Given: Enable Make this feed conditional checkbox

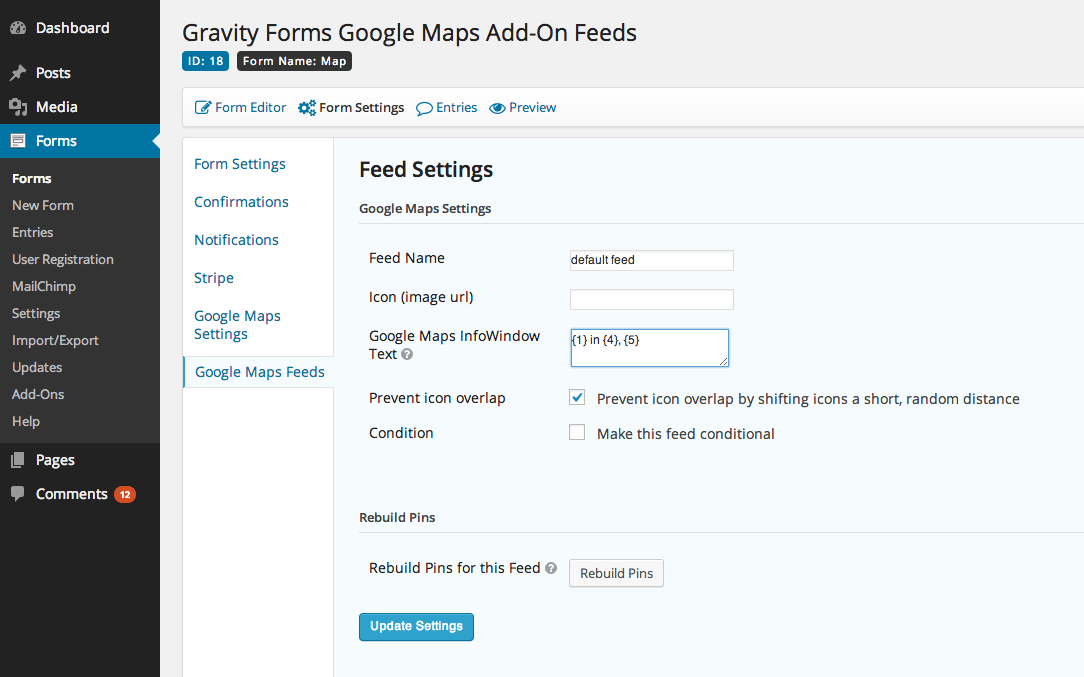Looking at the screenshot, I should pos(577,432).
